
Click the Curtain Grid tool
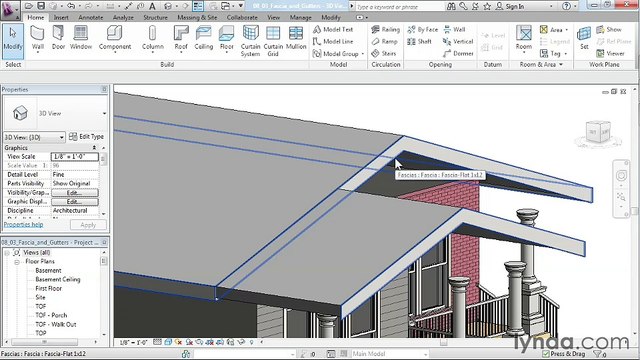(x=273, y=41)
